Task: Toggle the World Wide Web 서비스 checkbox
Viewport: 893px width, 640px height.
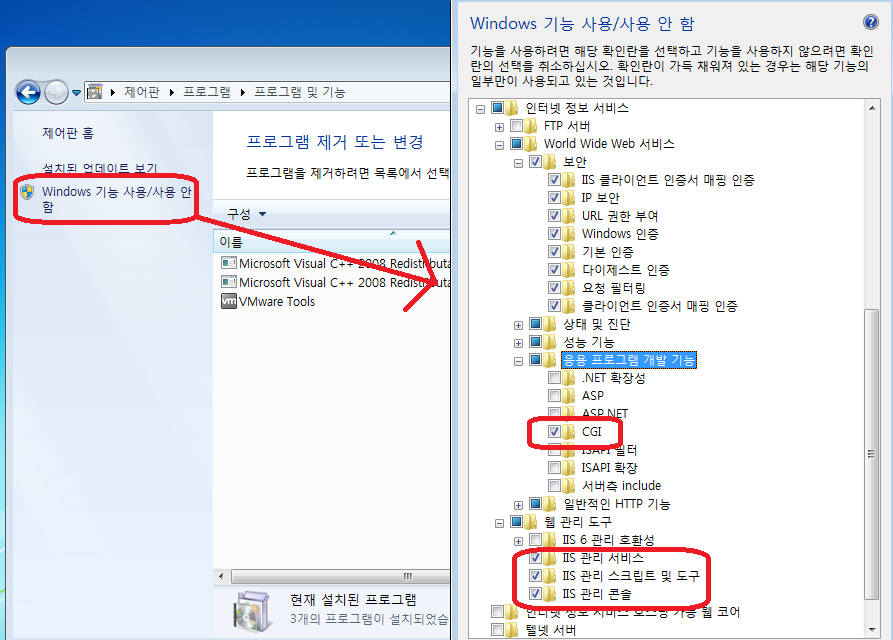Action: tap(516, 143)
